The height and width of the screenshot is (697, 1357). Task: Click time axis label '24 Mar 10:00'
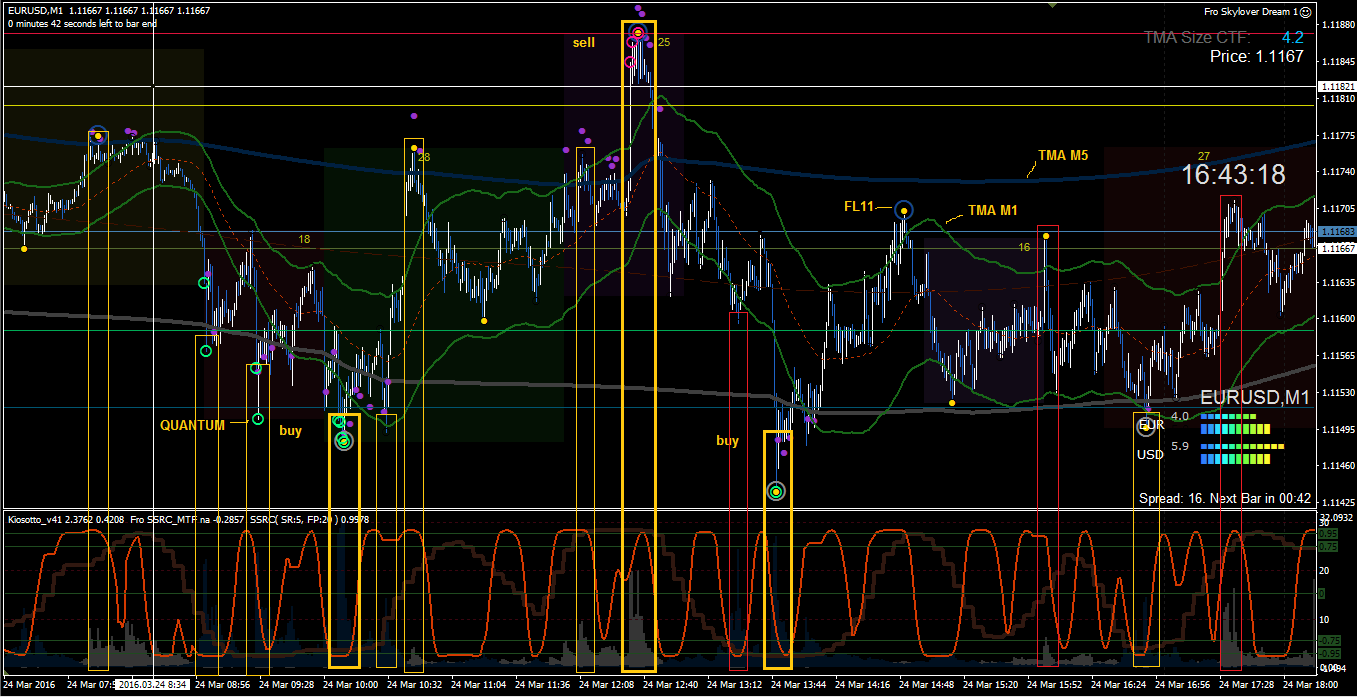tap(350, 685)
